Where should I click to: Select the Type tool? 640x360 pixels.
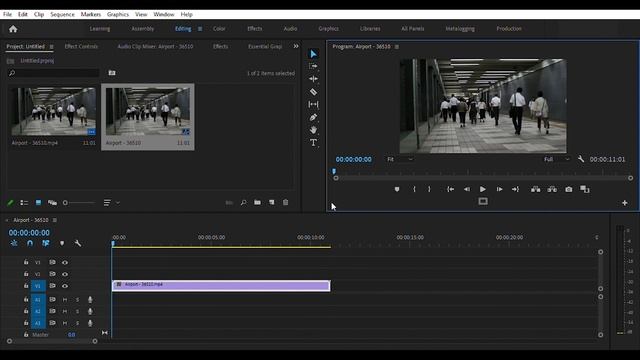click(313, 142)
